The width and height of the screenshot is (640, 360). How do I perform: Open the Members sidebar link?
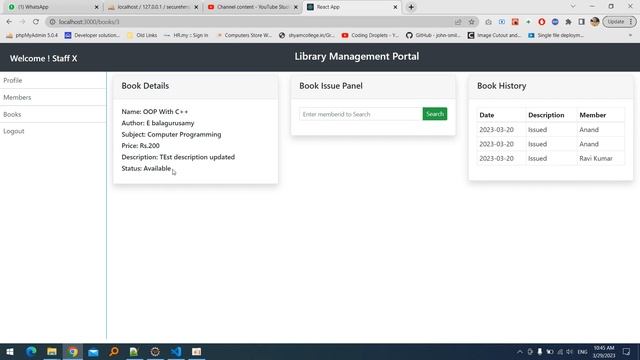pos(17,97)
